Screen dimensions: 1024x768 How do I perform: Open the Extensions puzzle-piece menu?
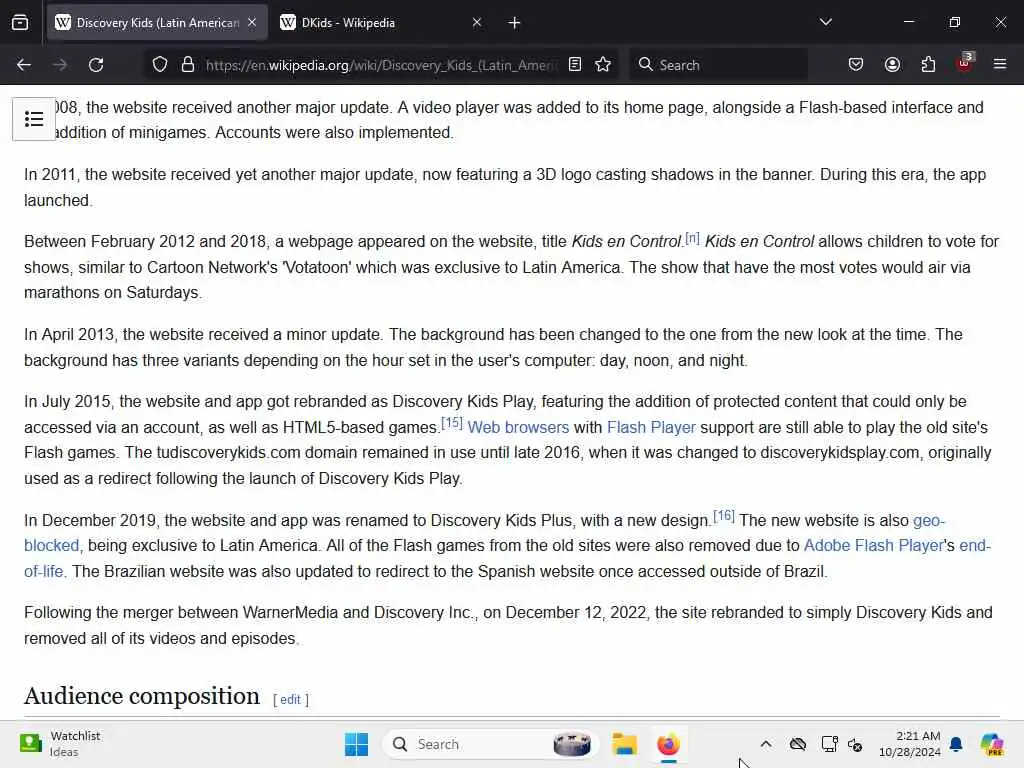(x=928, y=65)
